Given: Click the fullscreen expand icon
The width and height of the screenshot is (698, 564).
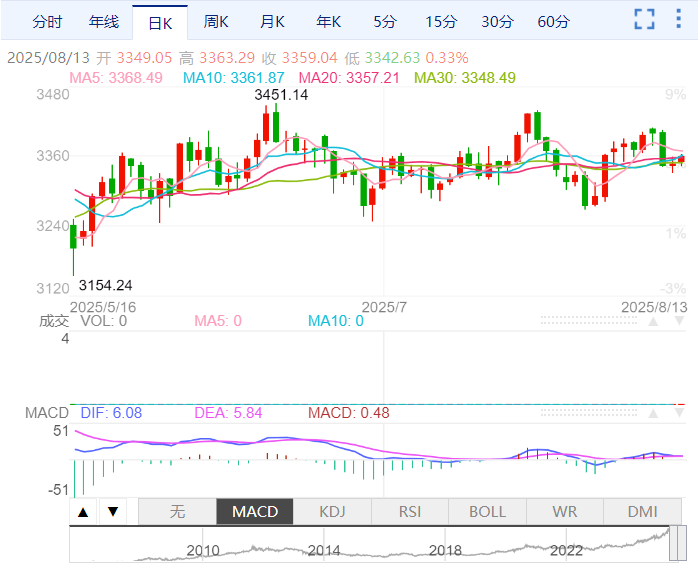Looking at the screenshot, I should click(x=645, y=19).
